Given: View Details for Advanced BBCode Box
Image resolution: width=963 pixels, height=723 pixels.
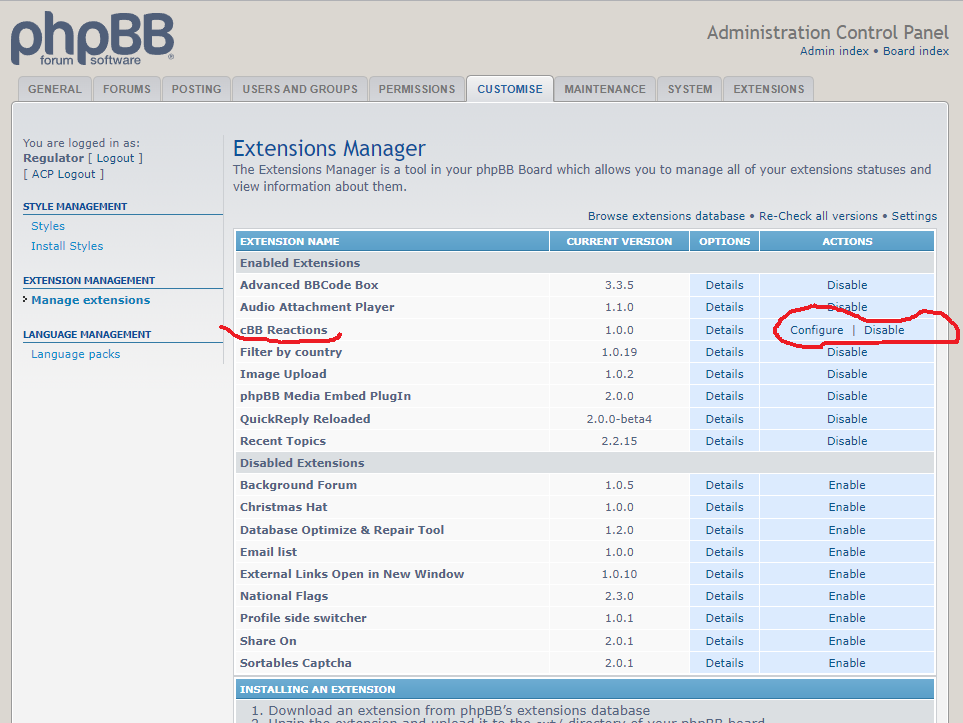Looking at the screenshot, I should point(724,285).
